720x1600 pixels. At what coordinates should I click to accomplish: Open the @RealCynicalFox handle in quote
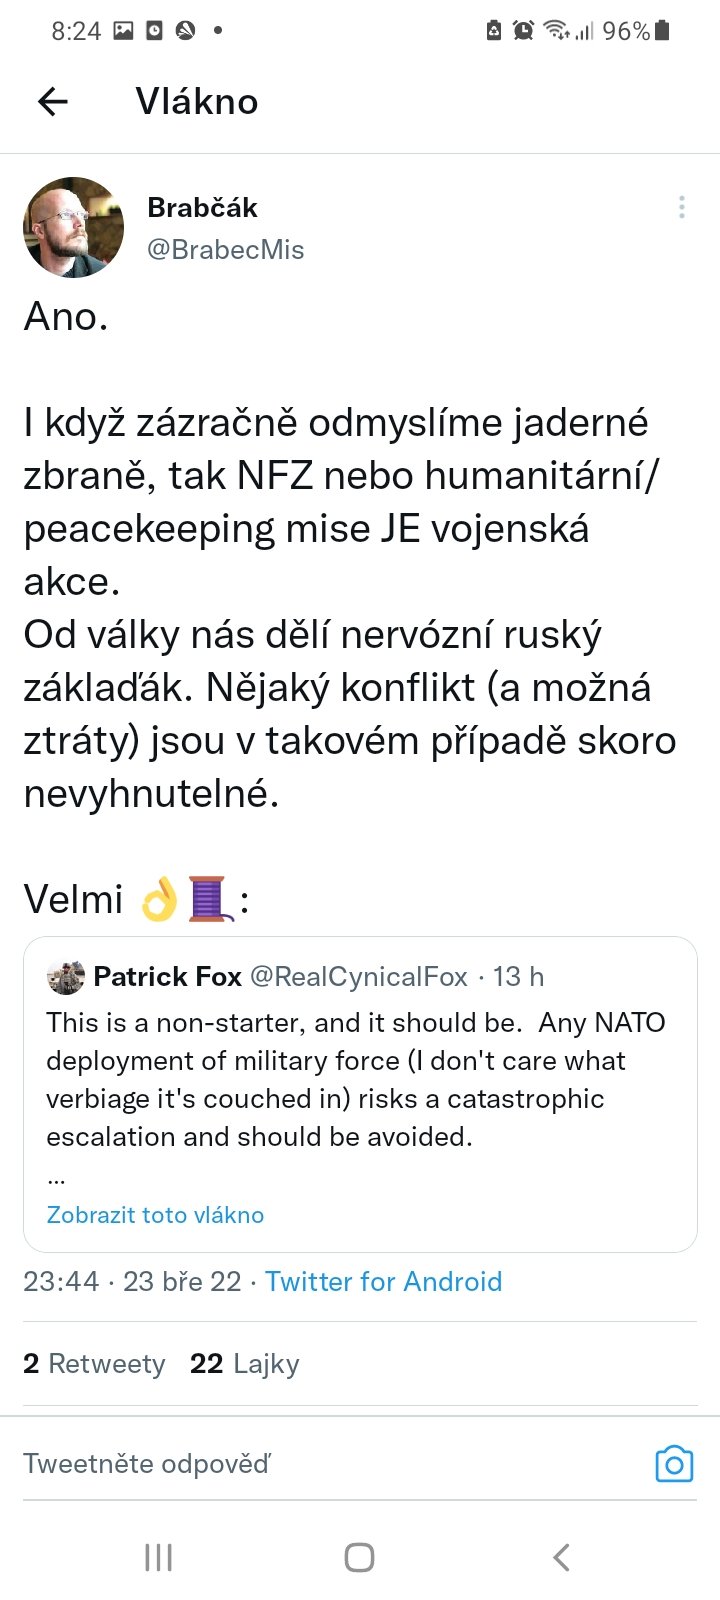pos(358,977)
